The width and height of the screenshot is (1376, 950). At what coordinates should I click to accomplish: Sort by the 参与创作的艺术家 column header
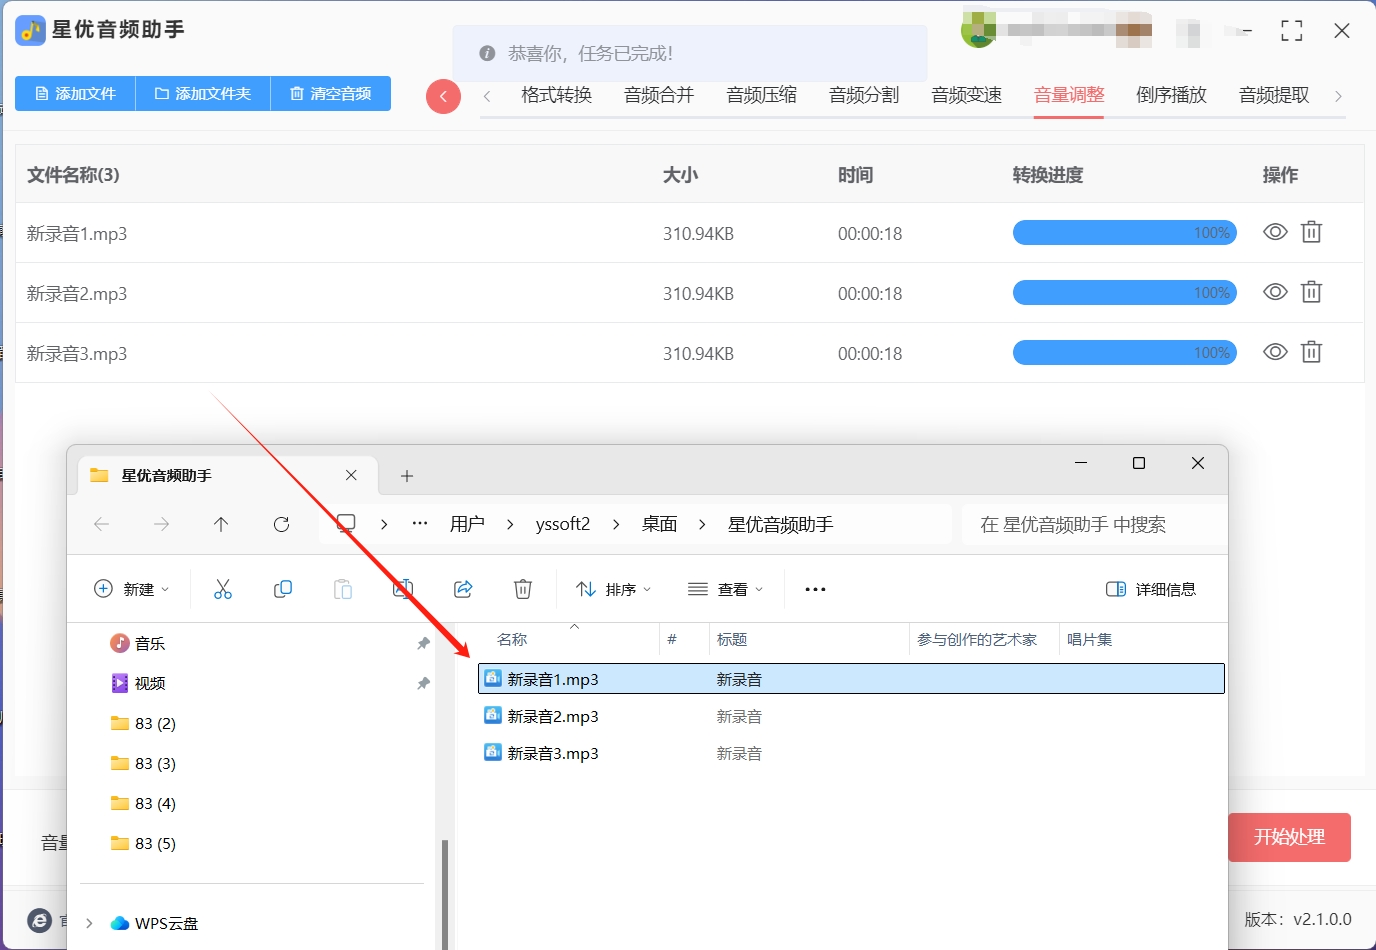977,640
